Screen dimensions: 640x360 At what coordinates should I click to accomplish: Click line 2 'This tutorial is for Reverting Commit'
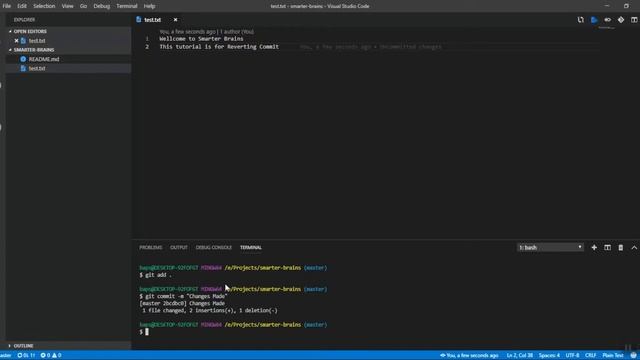[x=219, y=47]
